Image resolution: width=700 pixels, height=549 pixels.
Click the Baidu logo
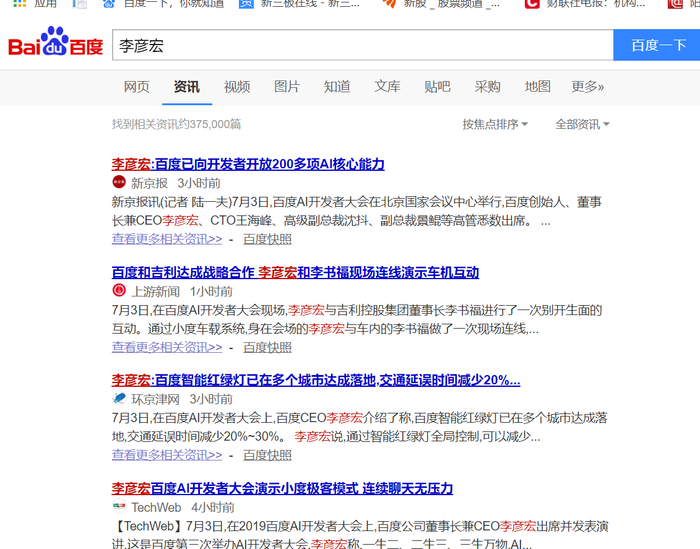[x=55, y=42]
